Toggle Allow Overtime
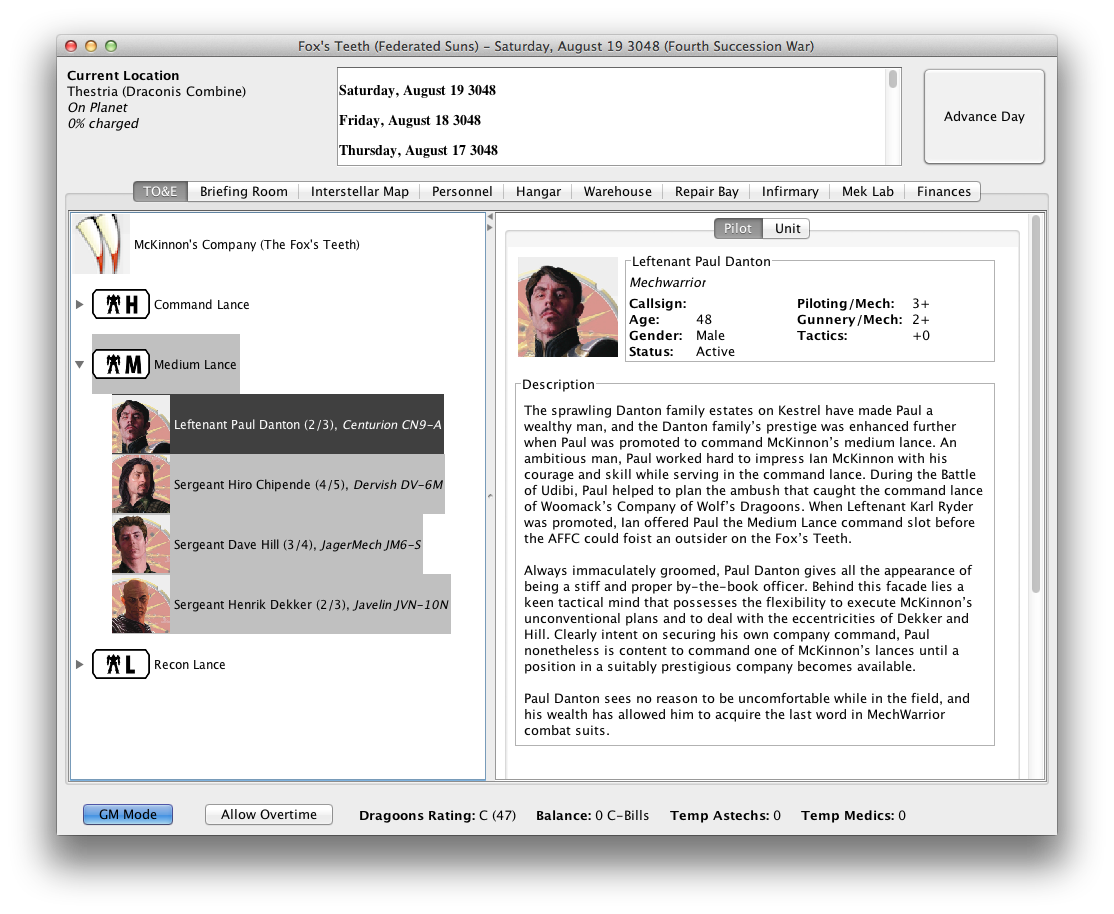Viewport: 1114px width, 914px height. pos(269,814)
